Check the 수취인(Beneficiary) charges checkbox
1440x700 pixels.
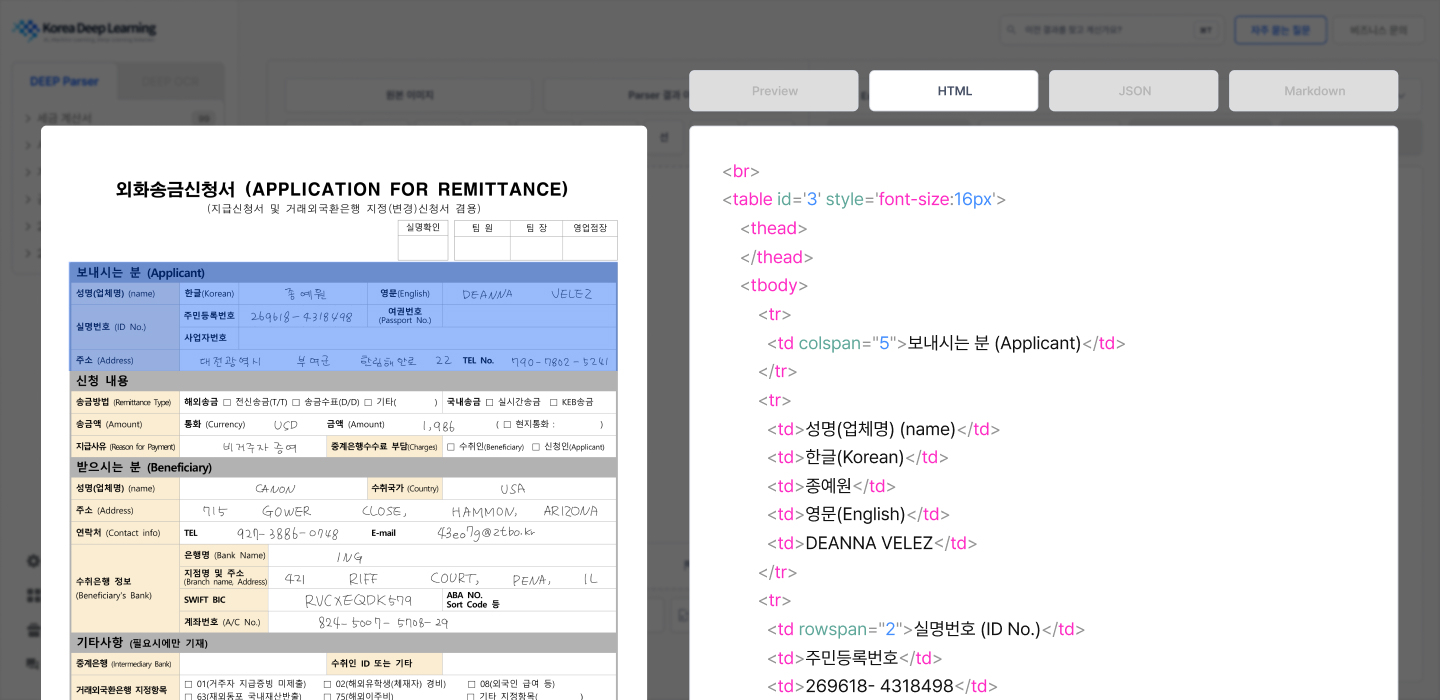[451, 447]
